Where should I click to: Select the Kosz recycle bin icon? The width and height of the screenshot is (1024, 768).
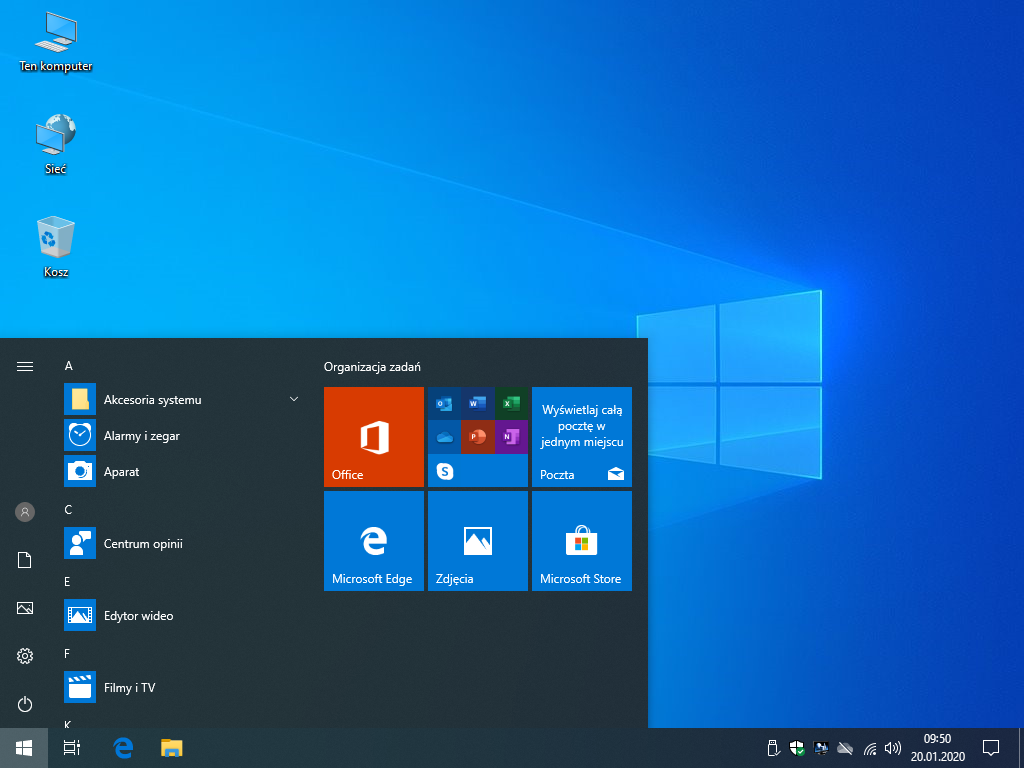56,247
